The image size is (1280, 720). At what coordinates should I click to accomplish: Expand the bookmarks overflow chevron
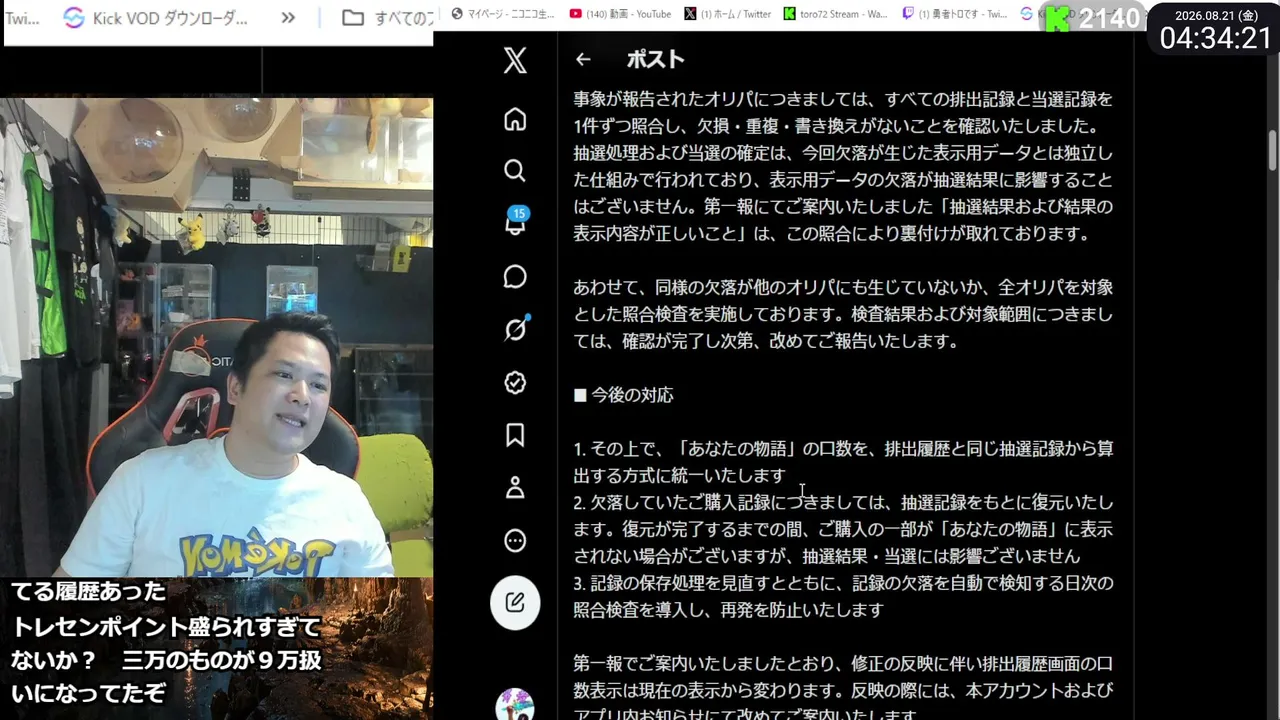click(288, 18)
